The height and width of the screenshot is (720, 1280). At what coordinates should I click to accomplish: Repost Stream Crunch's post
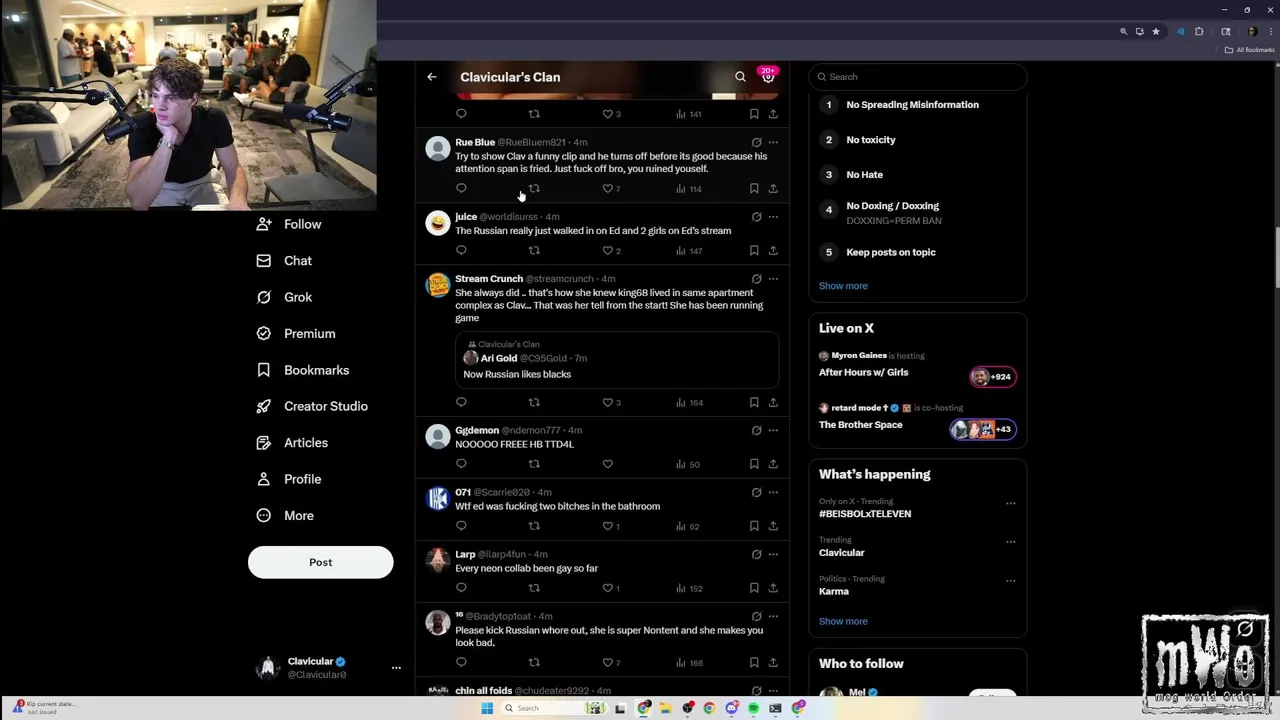534,403
